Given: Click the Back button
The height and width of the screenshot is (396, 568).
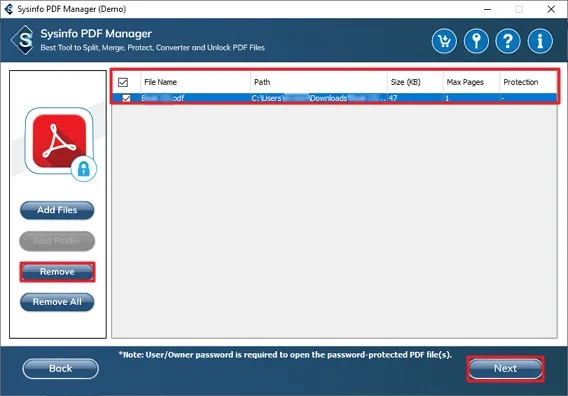Looking at the screenshot, I should click(x=60, y=368).
